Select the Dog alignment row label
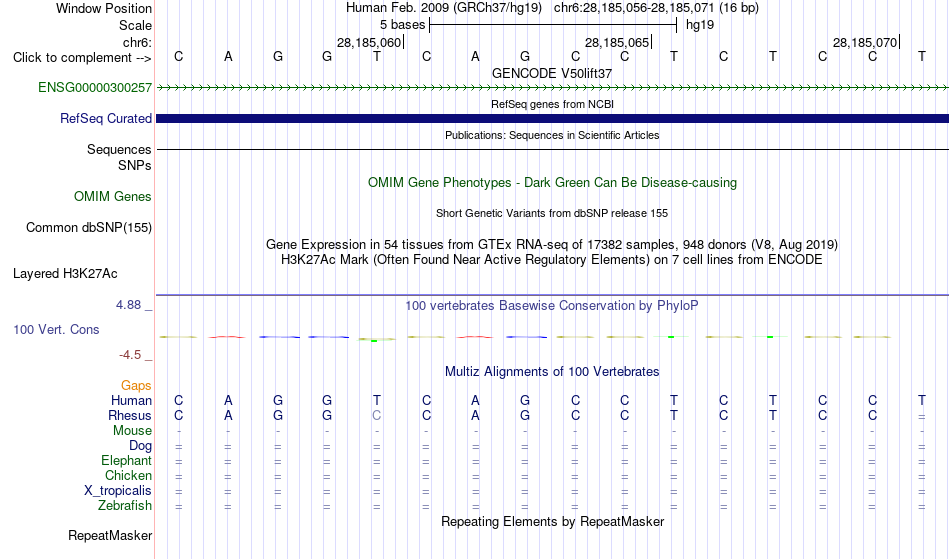This screenshot has width=950, height=559. click(x=140, y=446)
